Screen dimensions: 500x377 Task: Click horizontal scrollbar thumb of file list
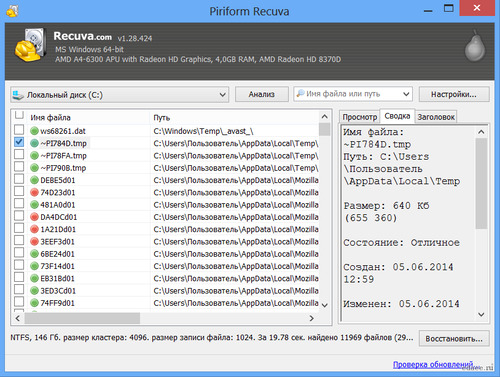coord(82,318)
